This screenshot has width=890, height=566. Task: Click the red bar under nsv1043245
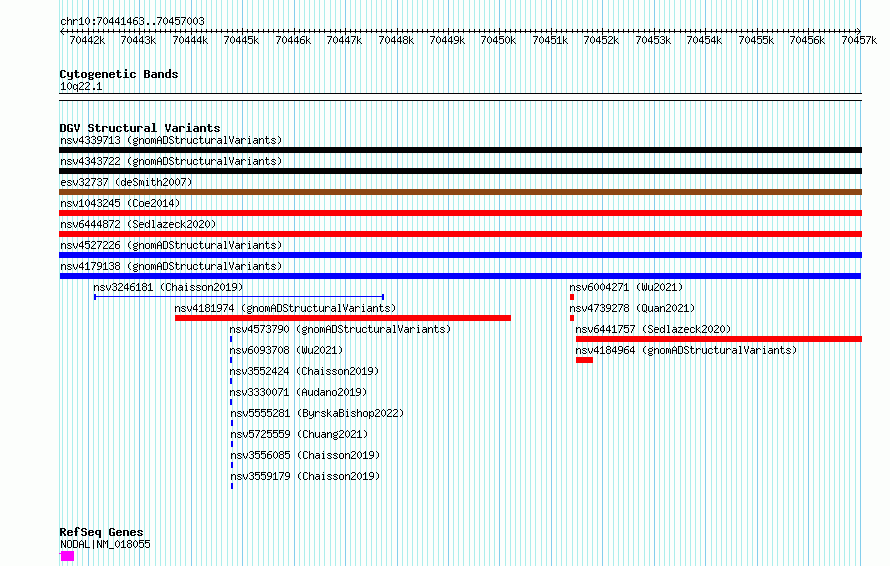tap(460, 213)
